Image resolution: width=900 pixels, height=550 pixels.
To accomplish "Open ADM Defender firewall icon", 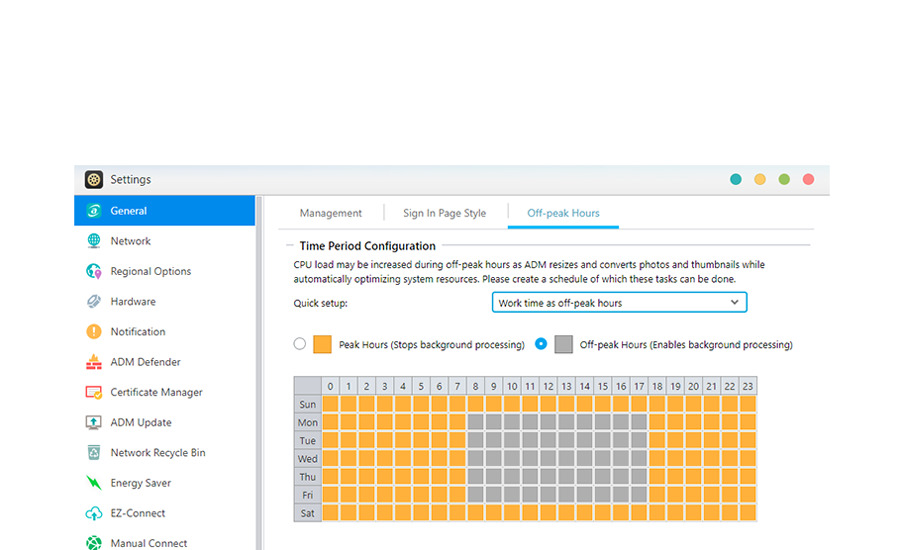I will [94, 362].
